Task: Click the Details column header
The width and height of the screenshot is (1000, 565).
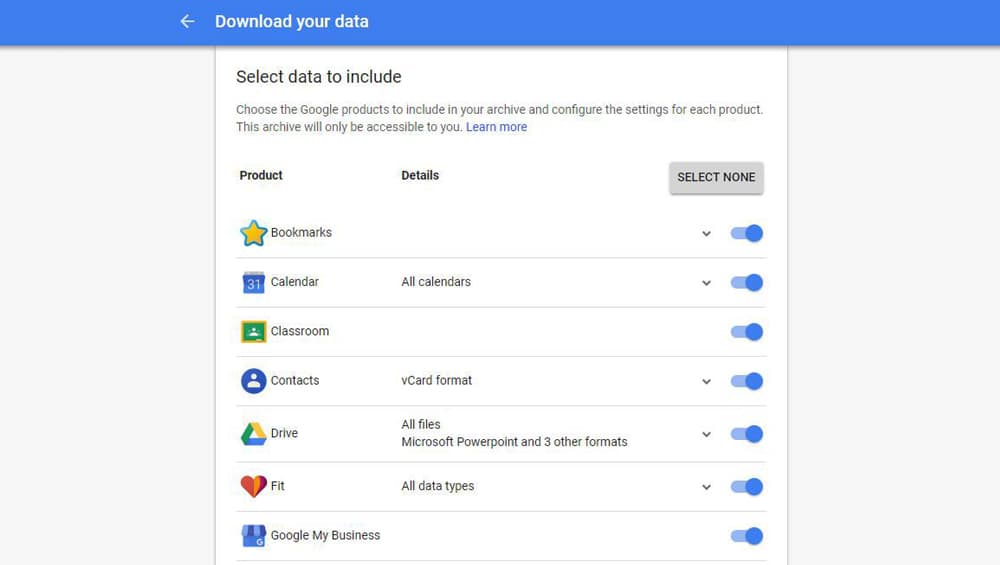Action: tap(420, 175)
